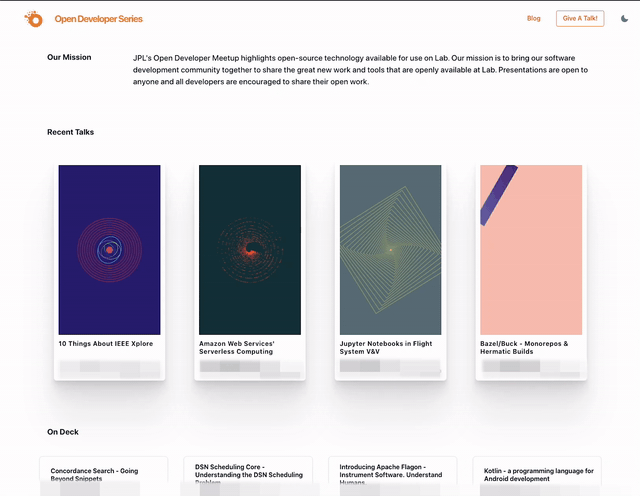Click the orange Open Developer Series logo icon
This screenshot has height=496, width=640.
pyautogui.click(x=33, y=18)
